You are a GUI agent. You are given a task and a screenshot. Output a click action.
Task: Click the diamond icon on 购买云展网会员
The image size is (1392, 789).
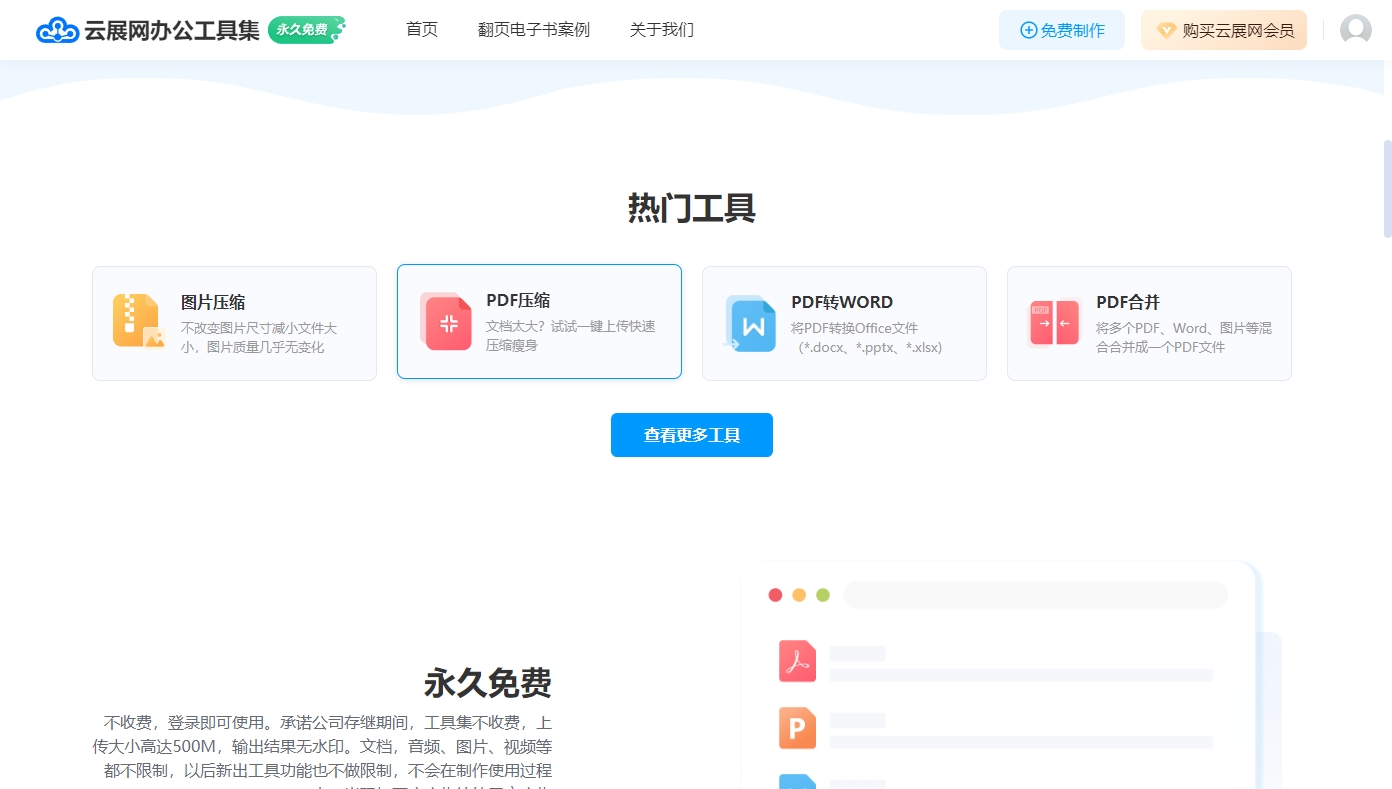pos(1166,31)
